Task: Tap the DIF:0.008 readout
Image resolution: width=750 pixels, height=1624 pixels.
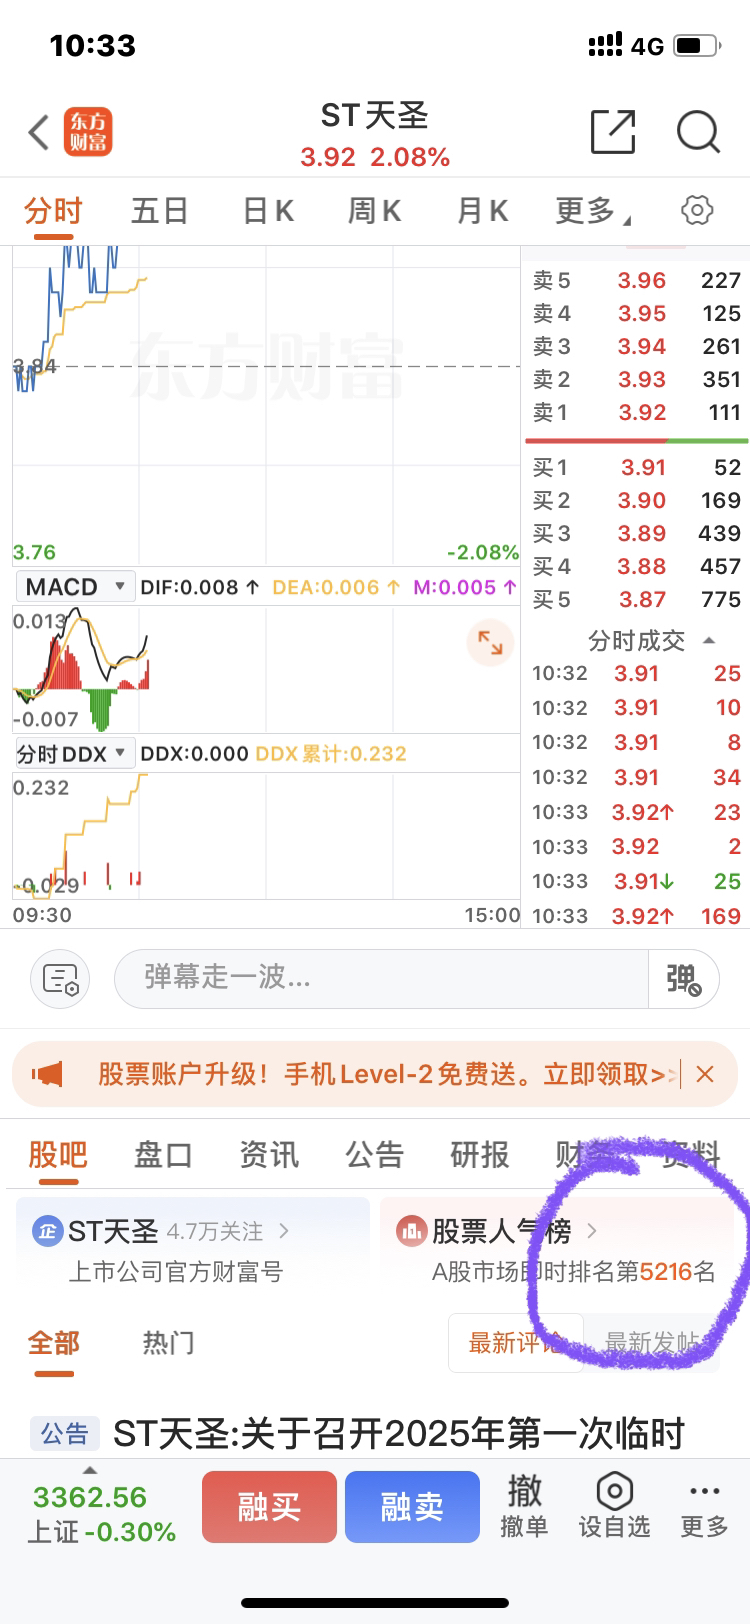Action: pyautogui.click(x=200, y=588)
